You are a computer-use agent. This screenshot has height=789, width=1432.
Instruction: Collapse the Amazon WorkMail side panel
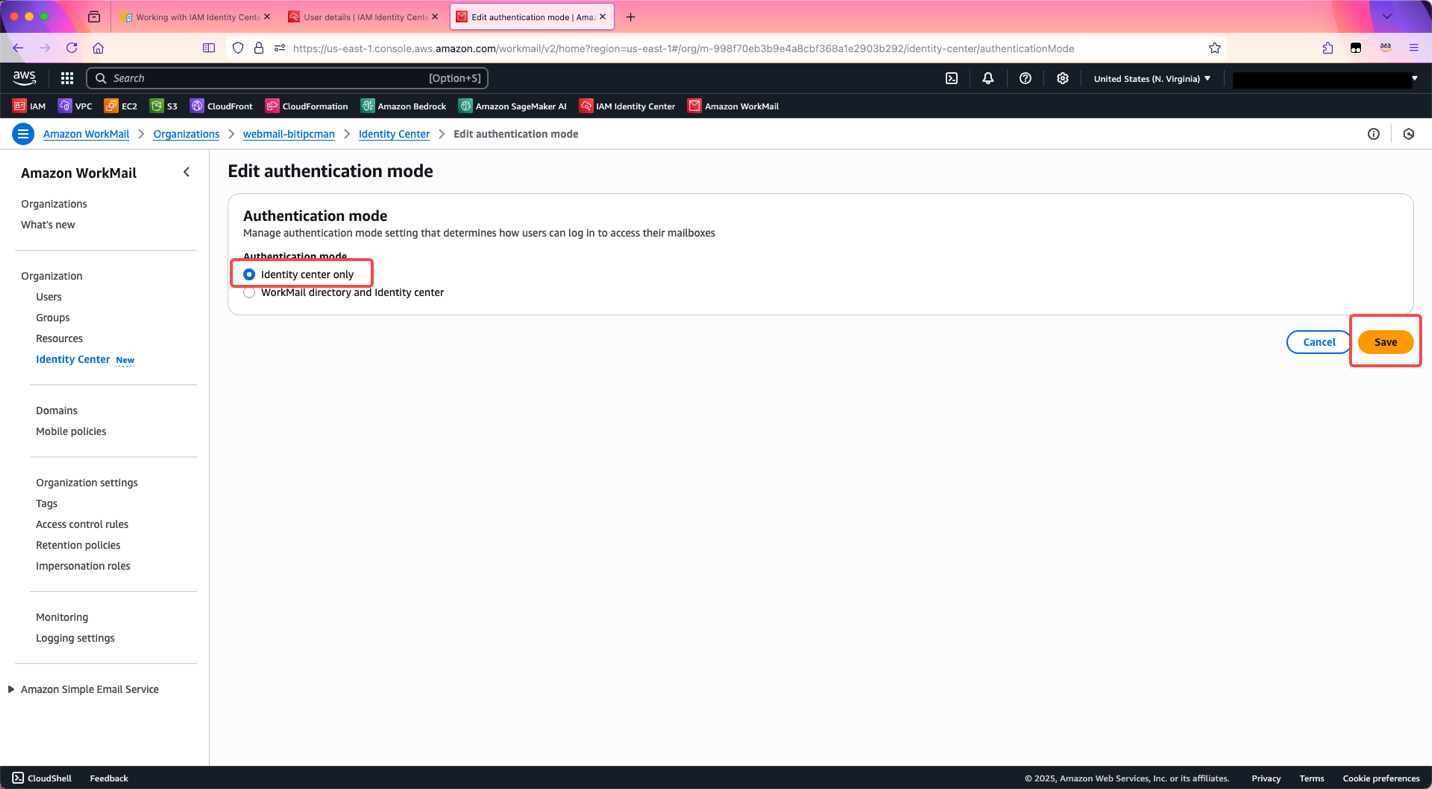(x=186, y=172)
